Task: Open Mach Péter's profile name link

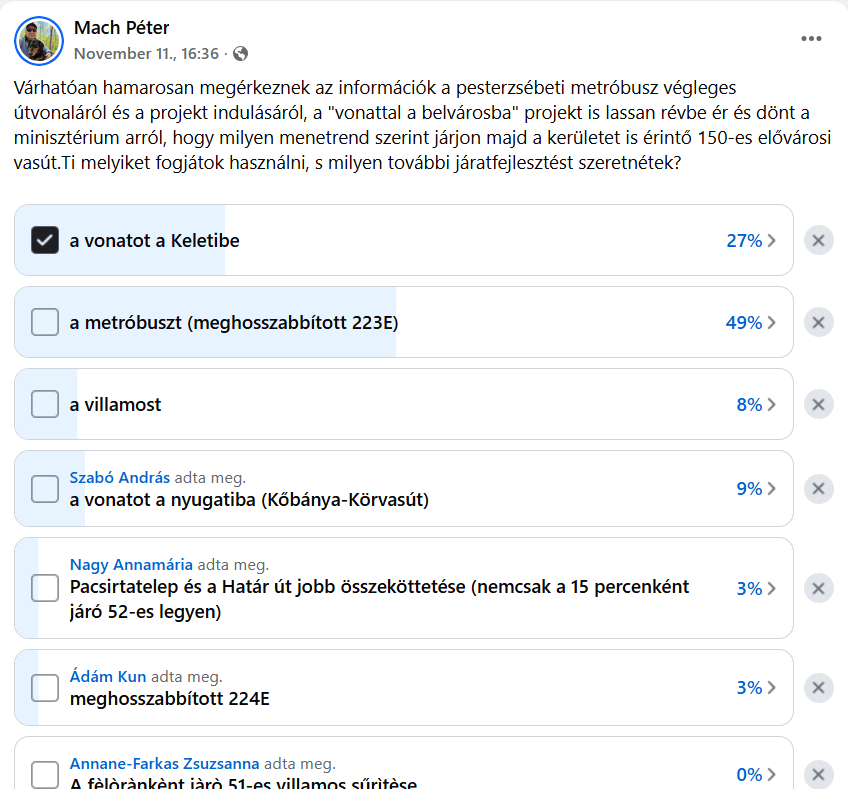Action: click(x=121, y=28)
